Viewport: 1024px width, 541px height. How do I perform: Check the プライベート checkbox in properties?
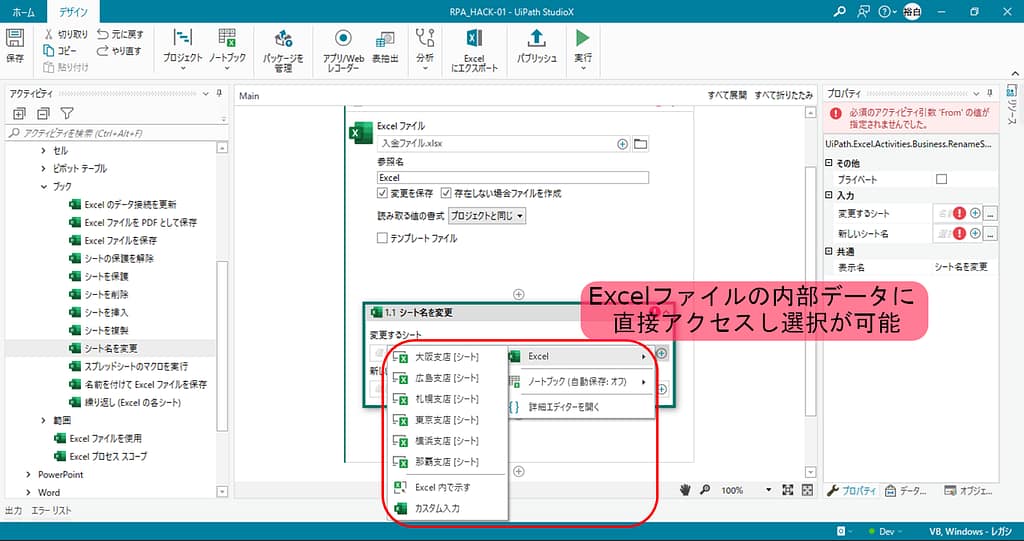[x=940, y=179]
